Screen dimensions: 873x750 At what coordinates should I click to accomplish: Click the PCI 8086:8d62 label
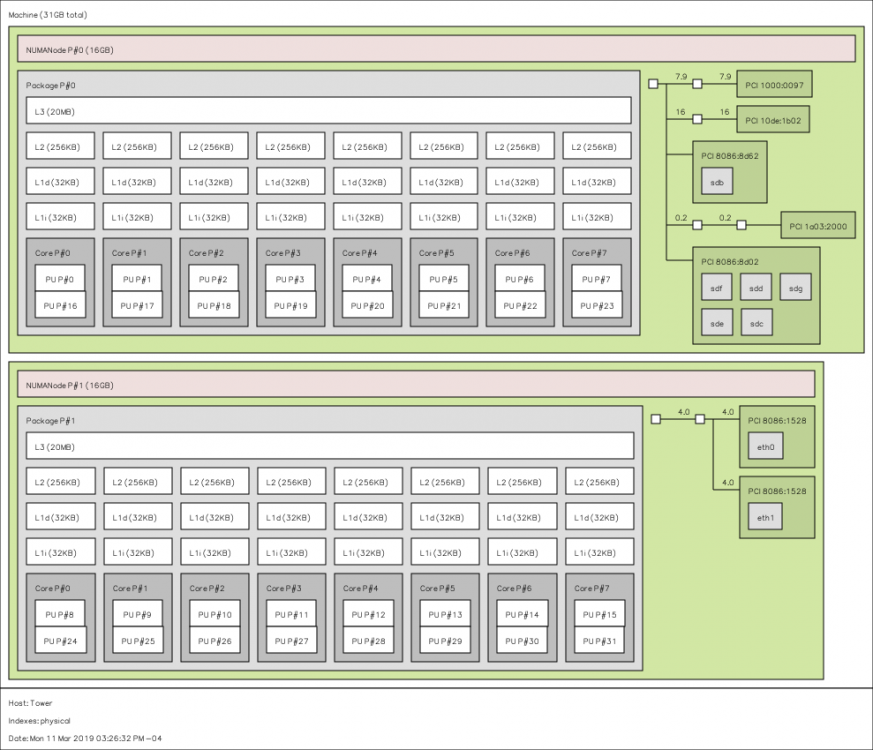pyautogui.click(x=730, y=156)
